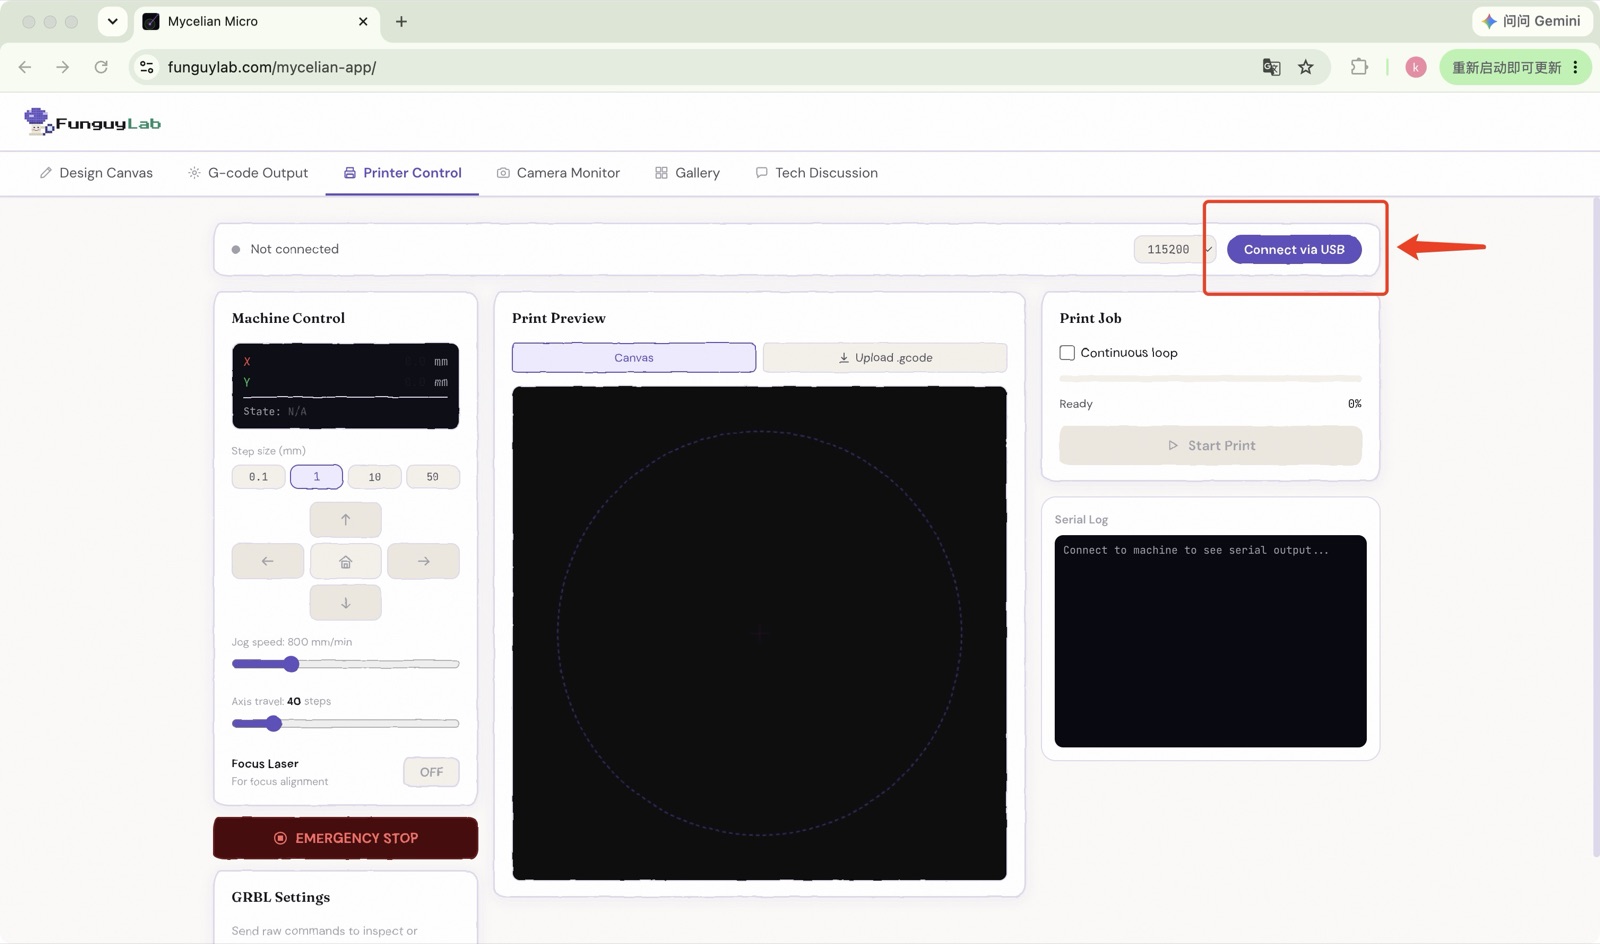The image size is (1600, 944).
Task: Open the extensions puzzle icon
Action: (x=1359, y=67)
